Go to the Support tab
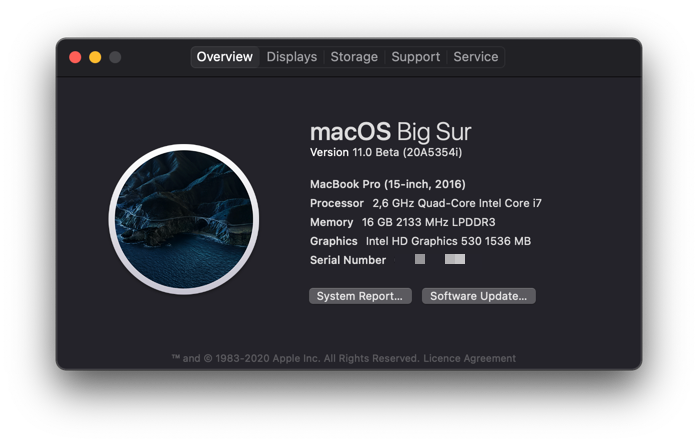 coord(415,57)
